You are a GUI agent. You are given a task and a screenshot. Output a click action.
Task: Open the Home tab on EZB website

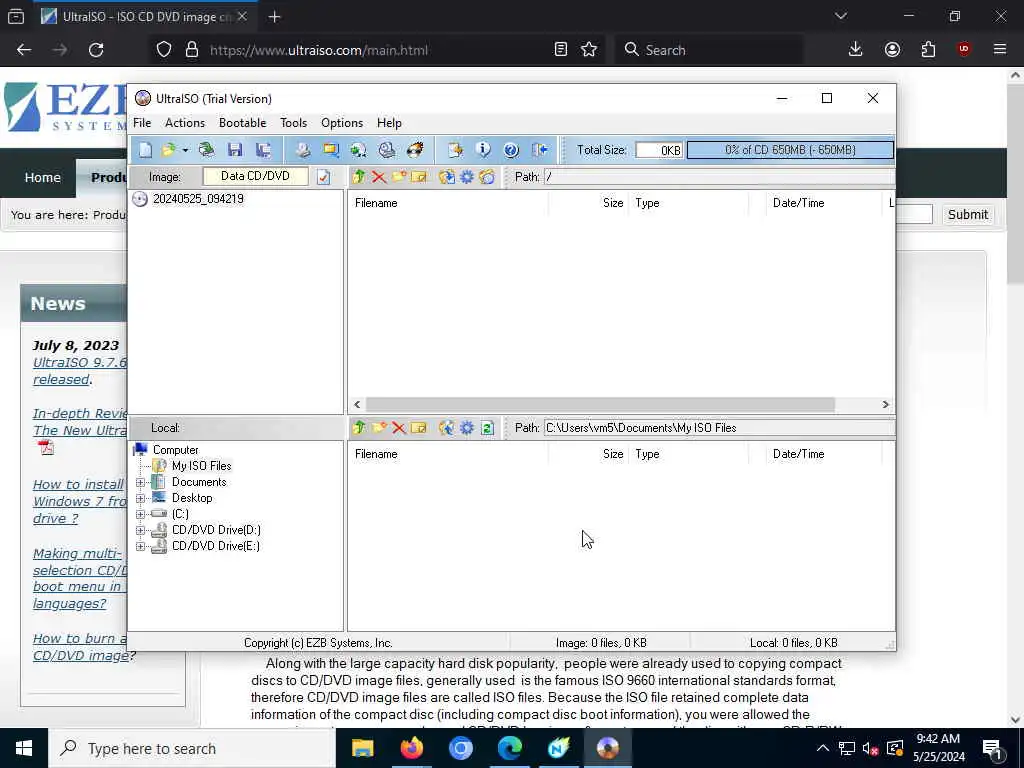tap(42, 178)
